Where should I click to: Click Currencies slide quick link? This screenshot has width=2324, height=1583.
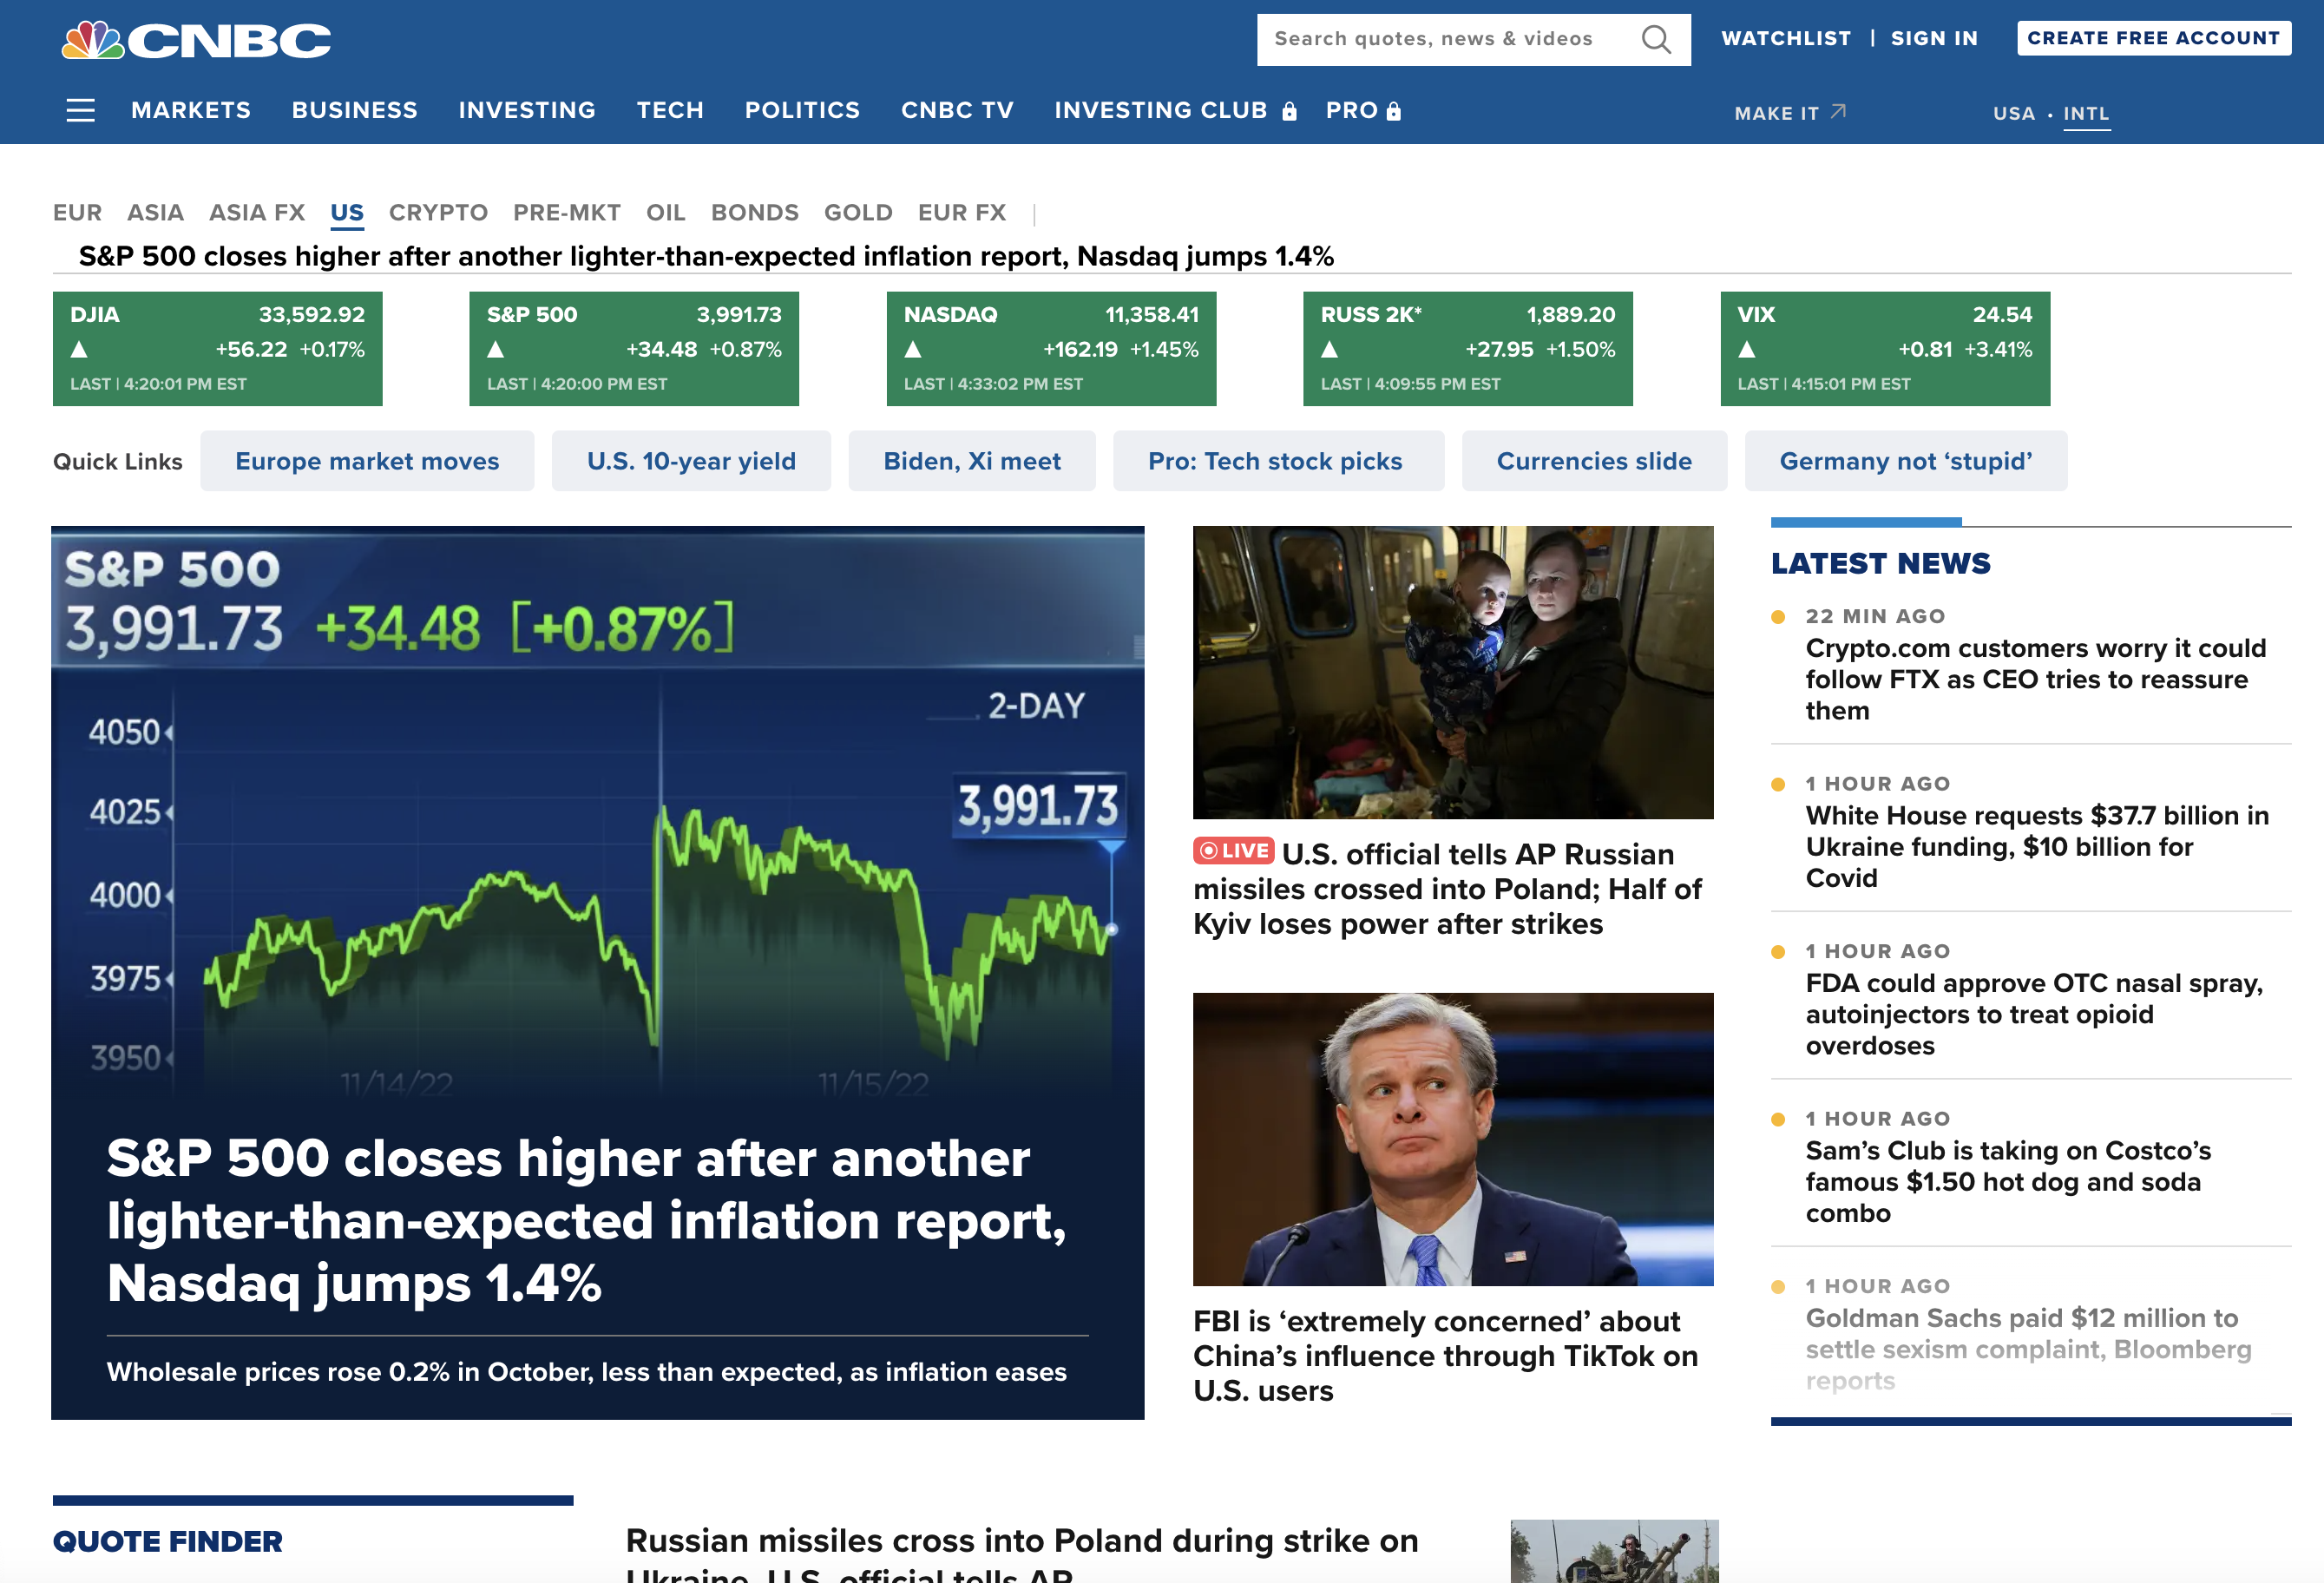tap(1594, 461)
